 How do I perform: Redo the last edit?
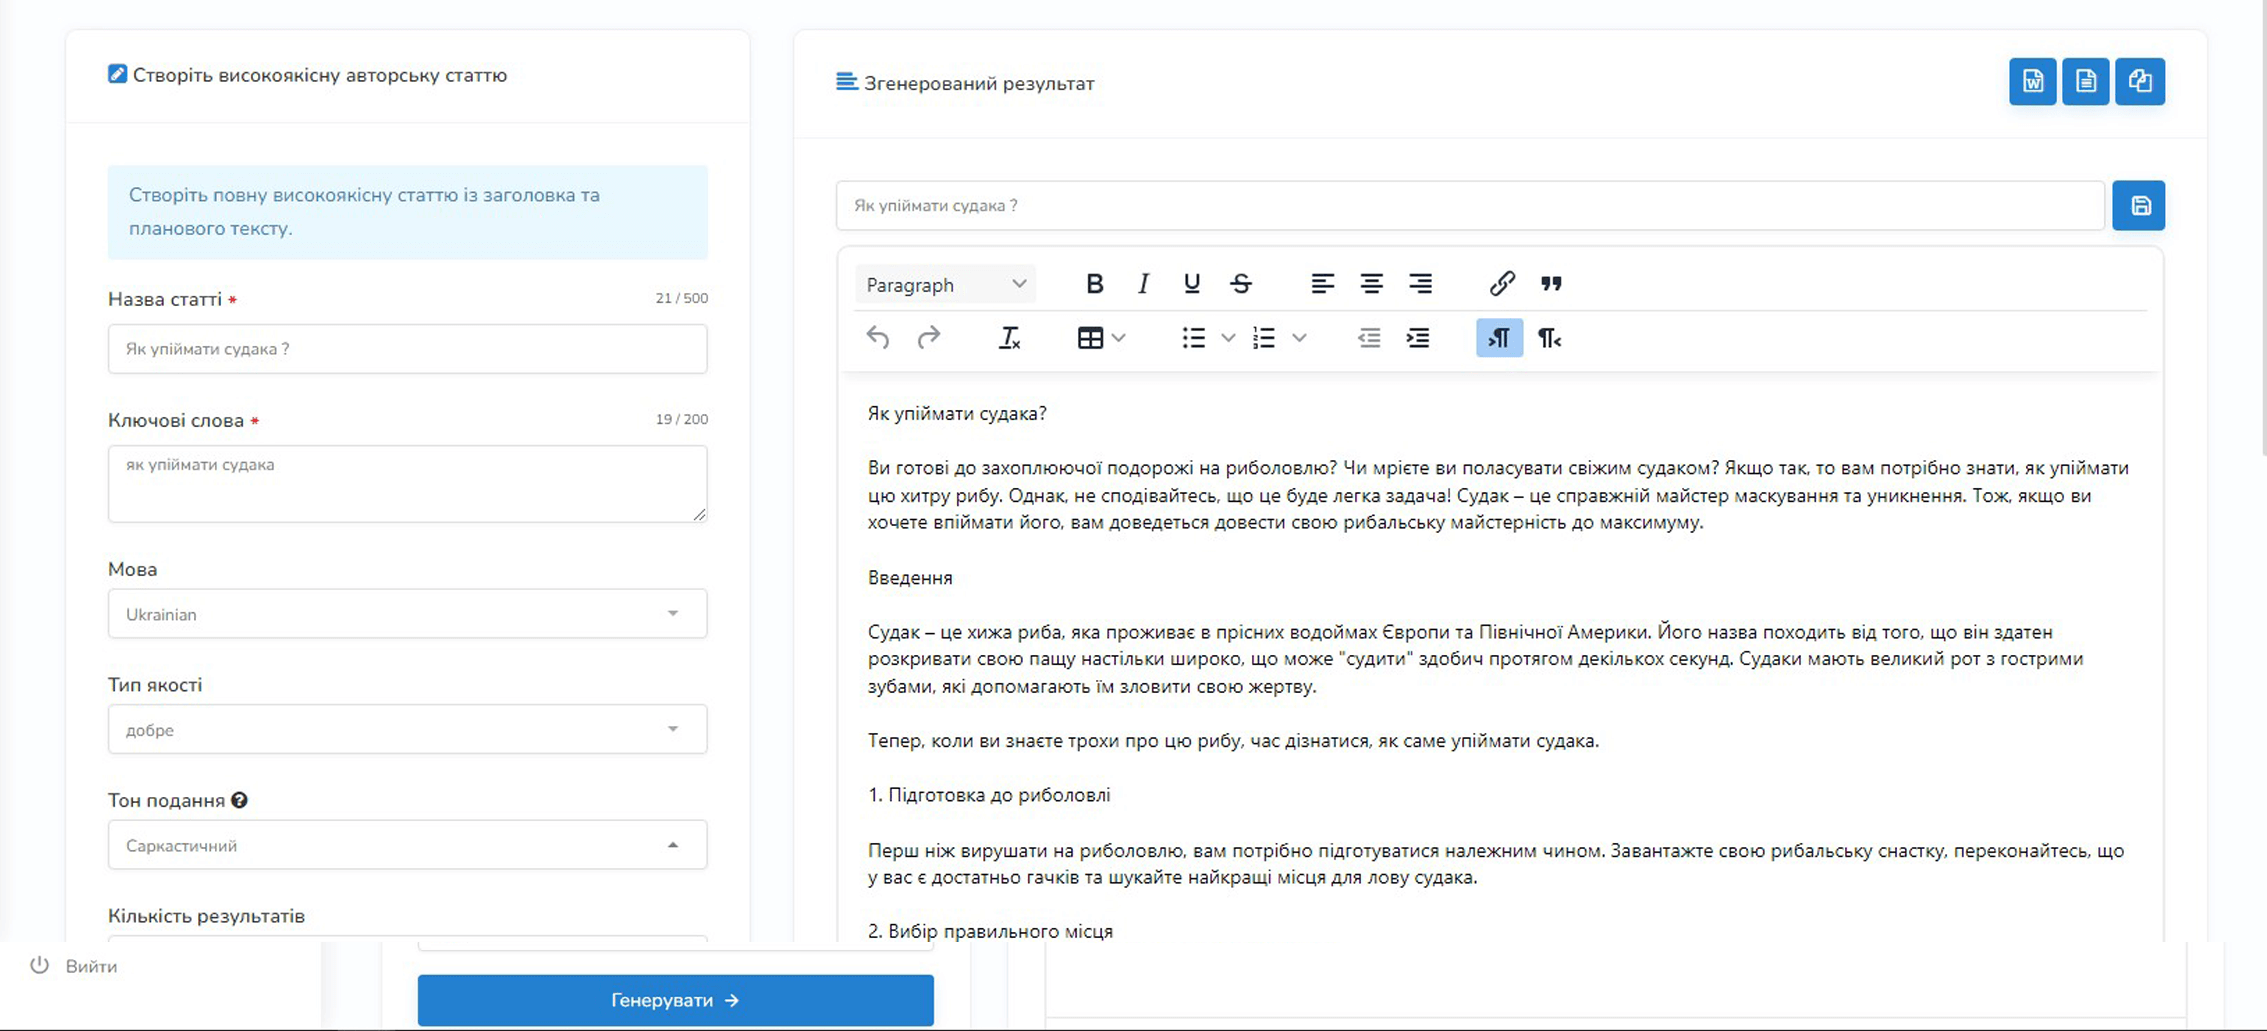(928, 338)
